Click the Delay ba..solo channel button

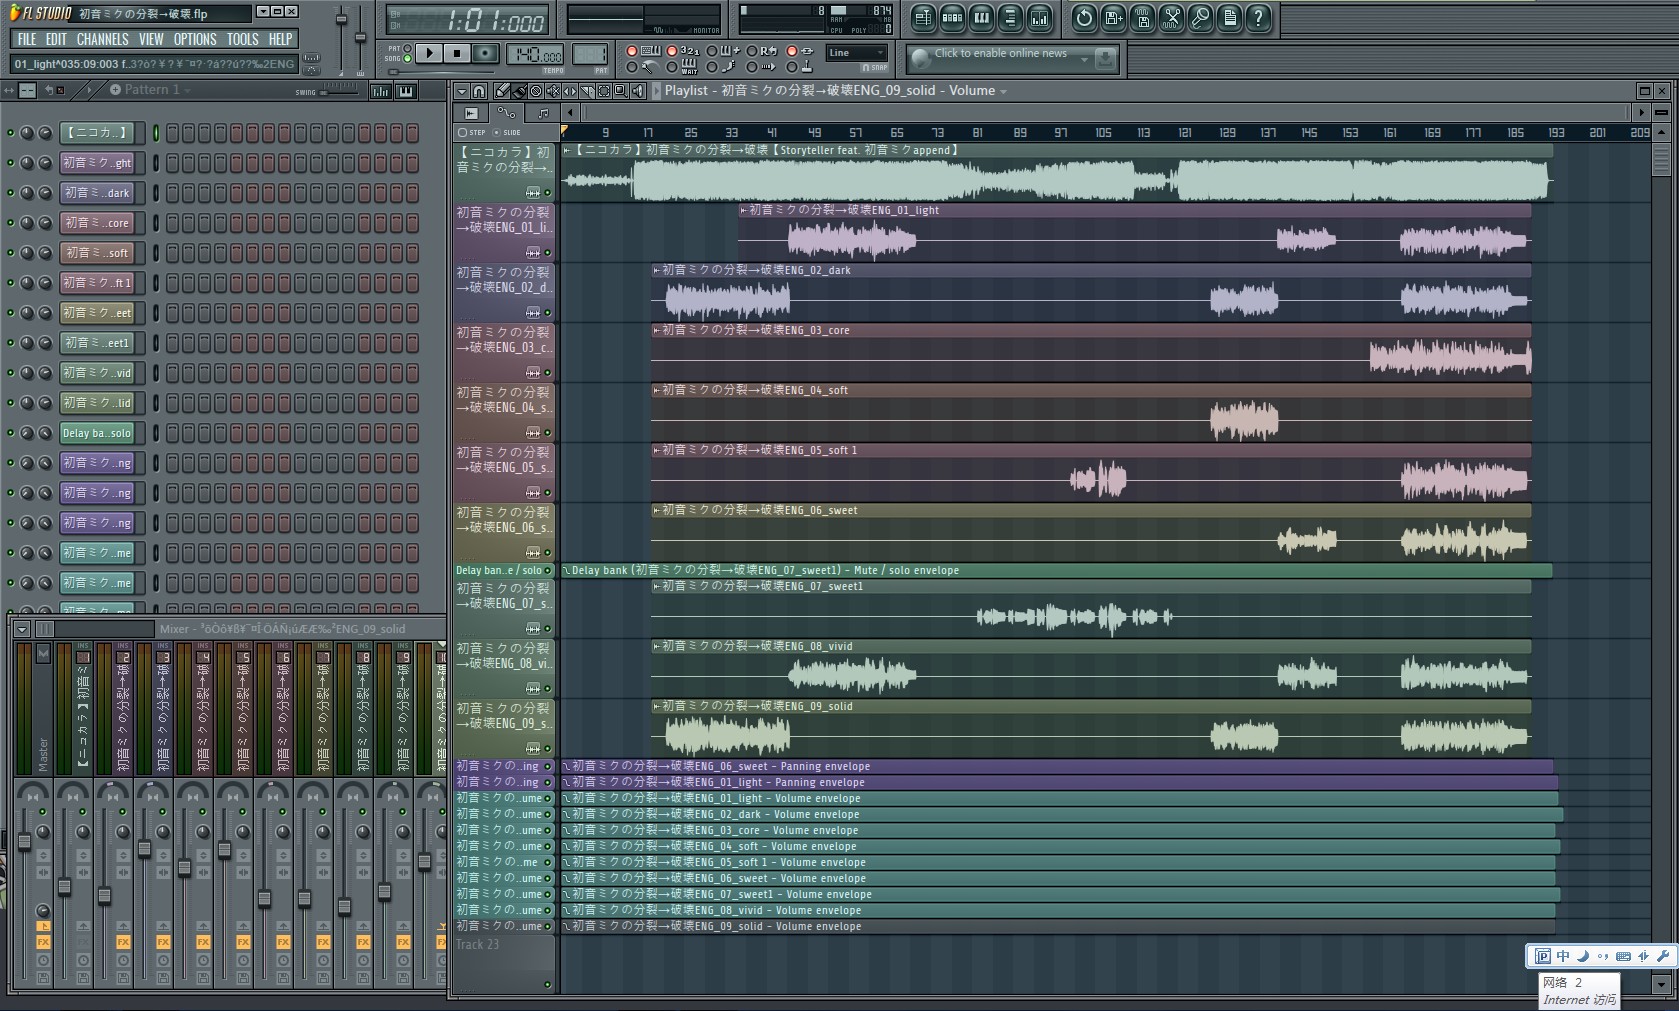(96, 433)
